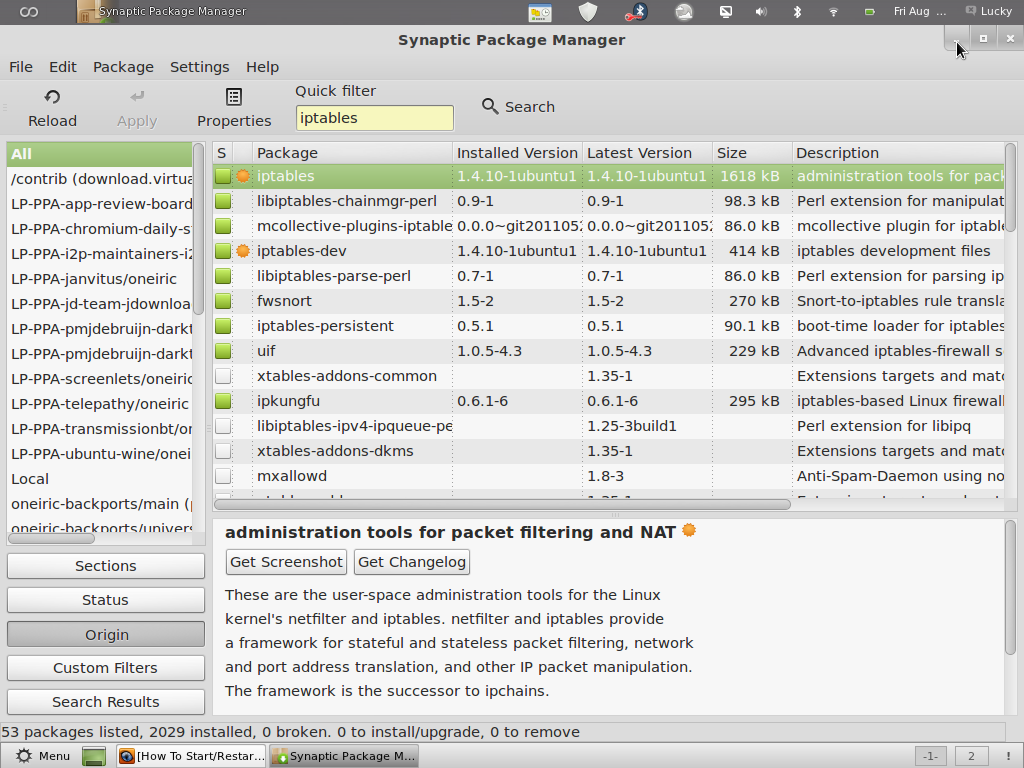Viewport: 1024px width, 768px height.
Task: Open the File menu
Action: (x=21, y=67)
